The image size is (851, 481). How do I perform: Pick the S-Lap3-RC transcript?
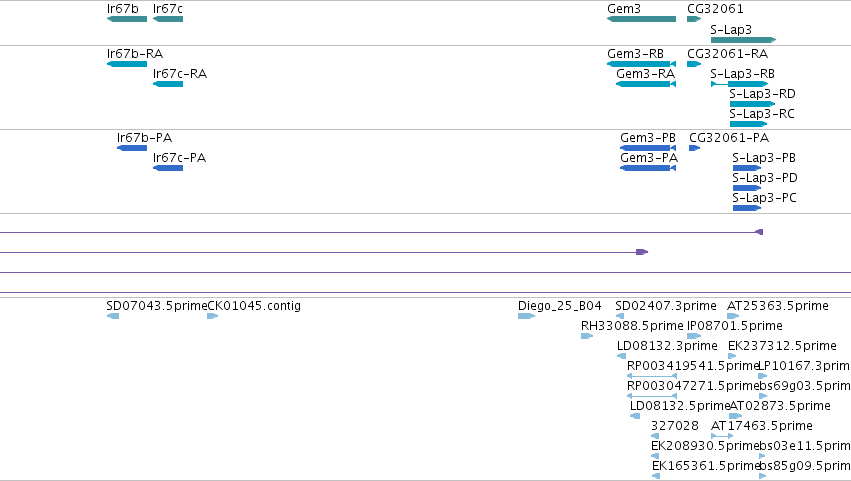point(748,124)
